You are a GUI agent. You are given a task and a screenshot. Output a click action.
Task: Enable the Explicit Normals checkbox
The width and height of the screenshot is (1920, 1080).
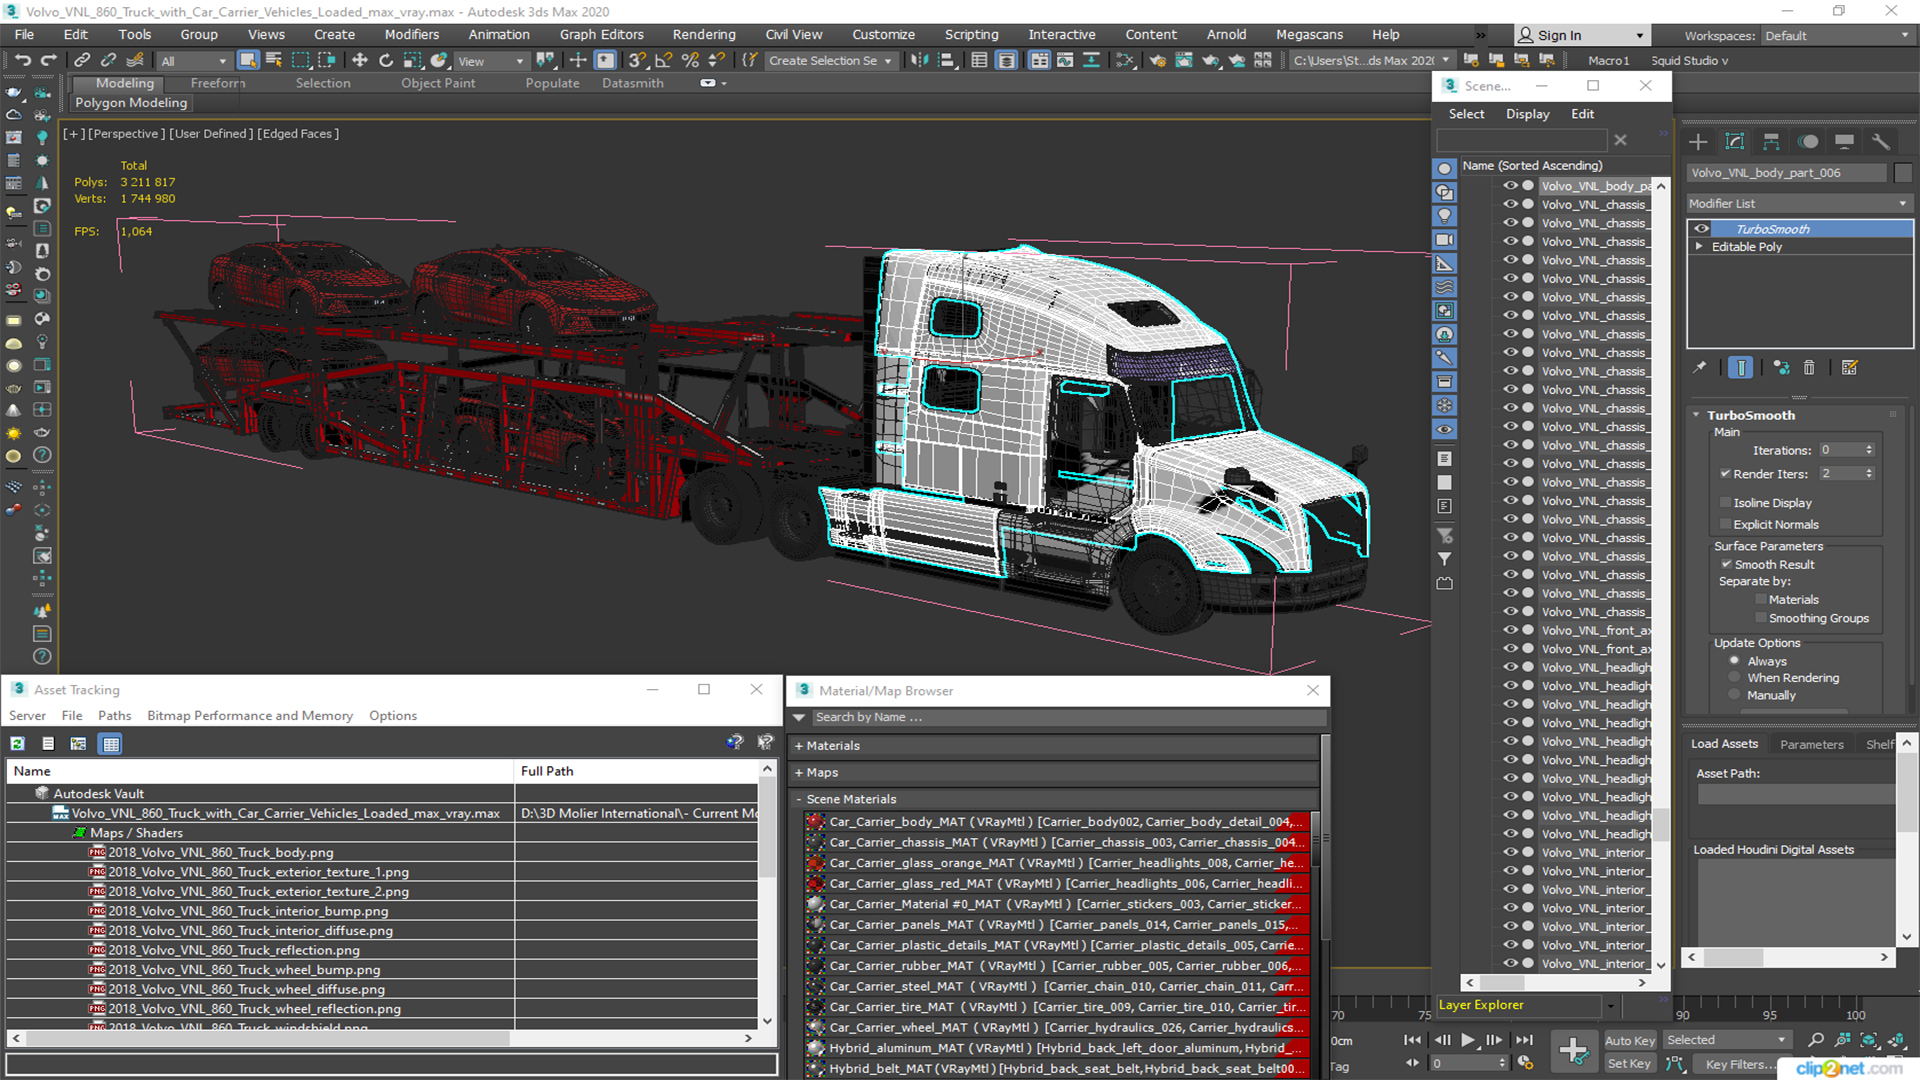pyautogui.click(x=1725, y=524)
